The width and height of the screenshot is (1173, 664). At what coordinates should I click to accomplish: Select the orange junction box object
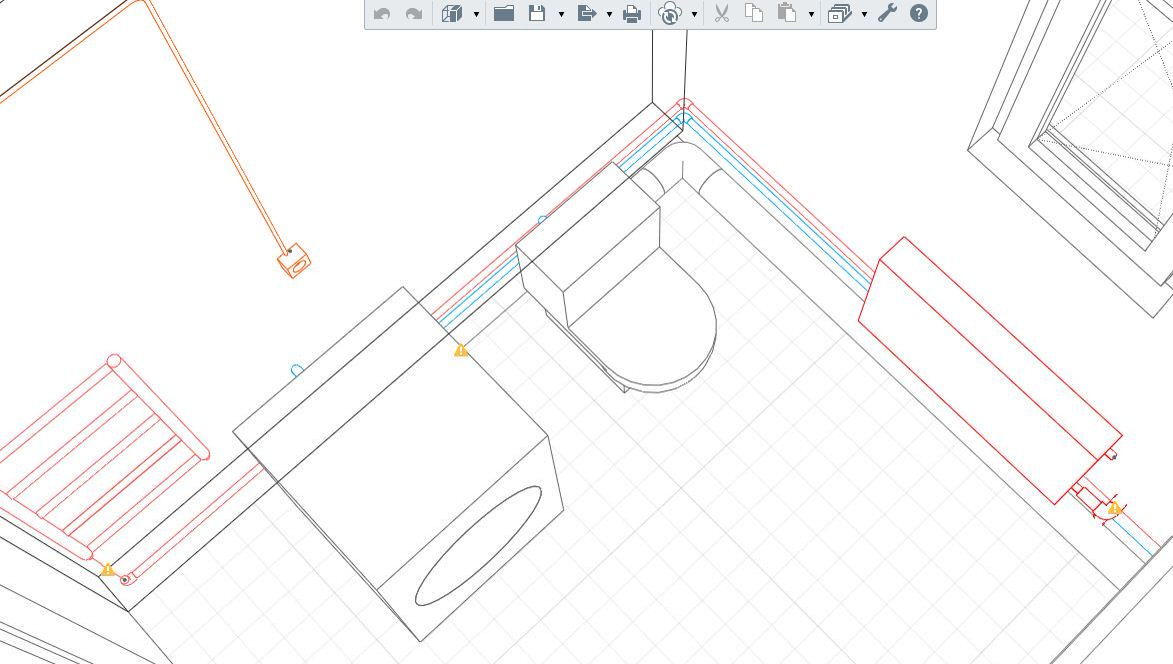(x=294, y=261)
